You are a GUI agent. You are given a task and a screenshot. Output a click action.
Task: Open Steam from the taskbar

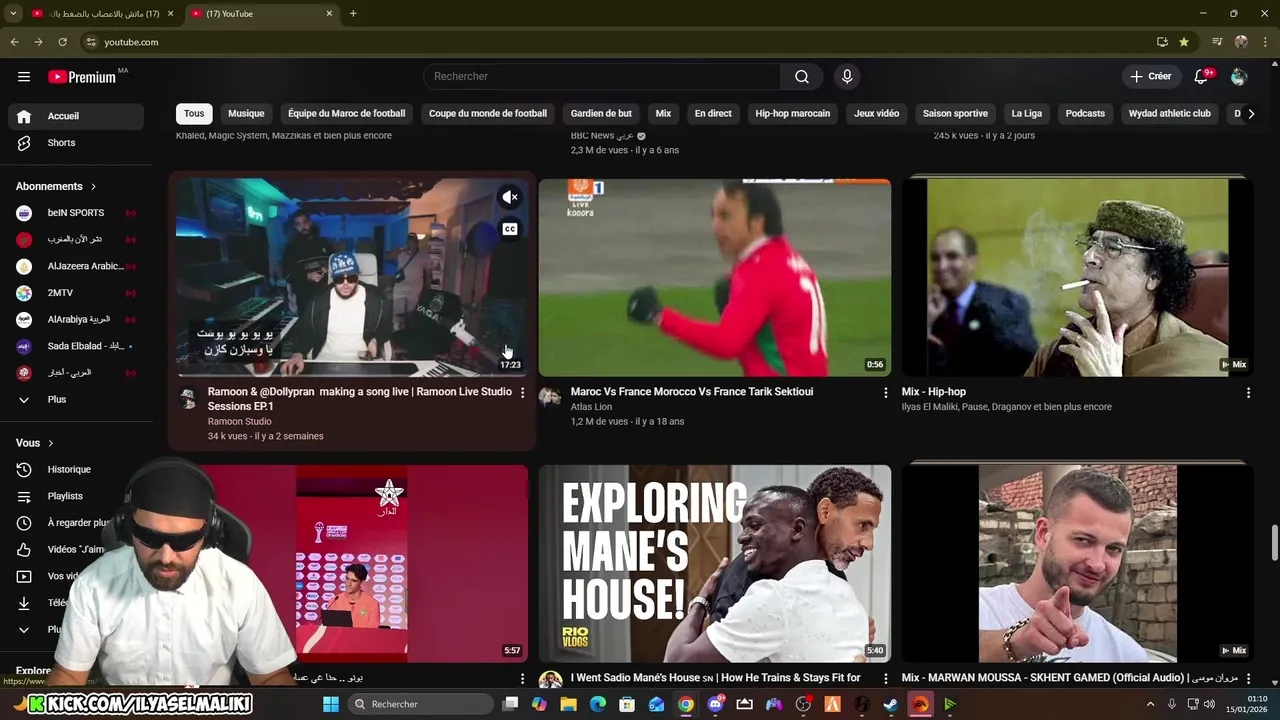(x=890, y=704)
